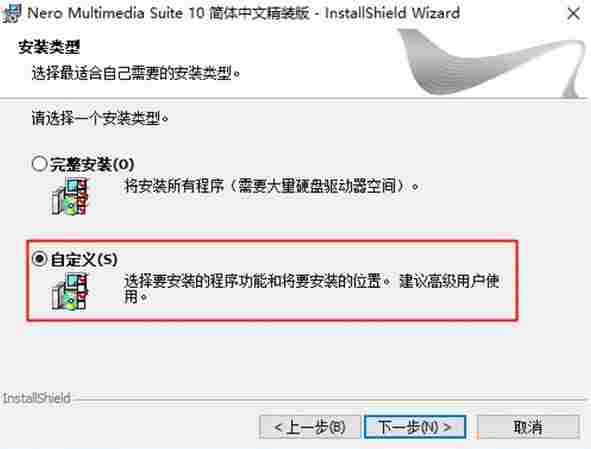This screenshot has width=591, height=449.
Task: Click the gray swoosh banner graphic
Action: coord(490,63)
